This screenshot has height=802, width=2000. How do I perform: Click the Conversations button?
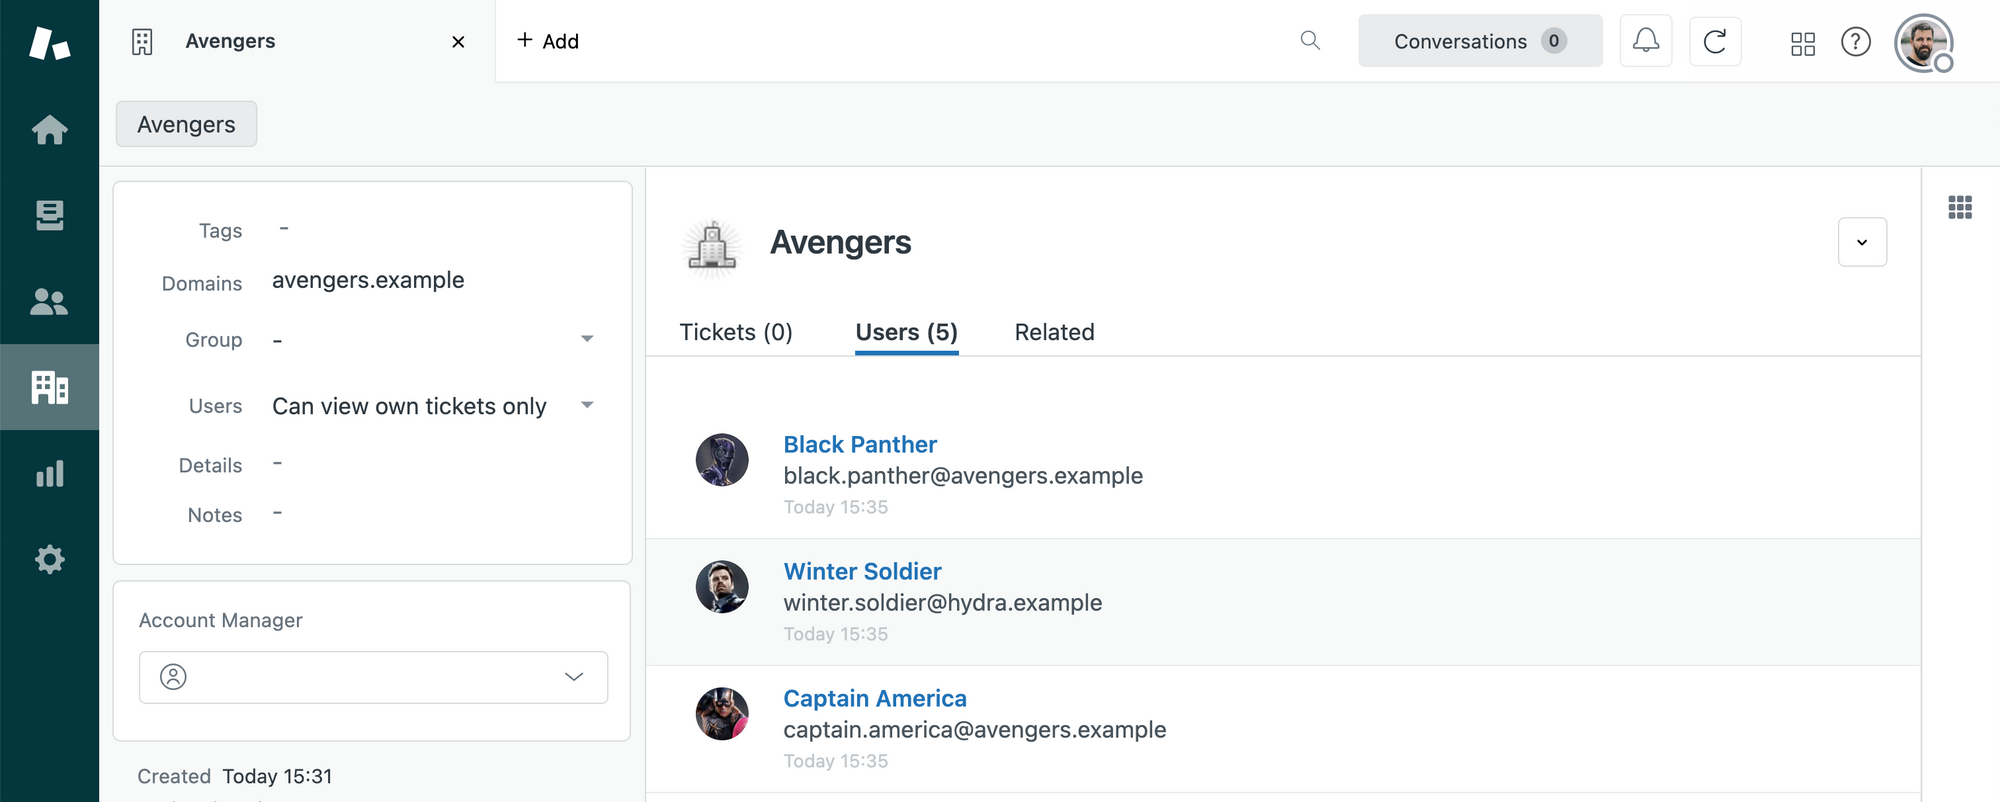1479,41
